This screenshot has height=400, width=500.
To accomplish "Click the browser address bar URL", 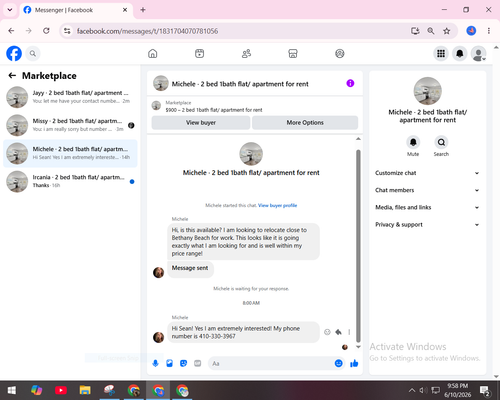I will (147, 31).
